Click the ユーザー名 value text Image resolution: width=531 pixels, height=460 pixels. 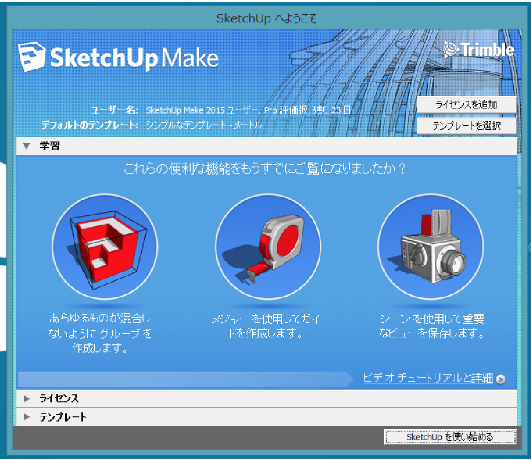tap(248, 110)
